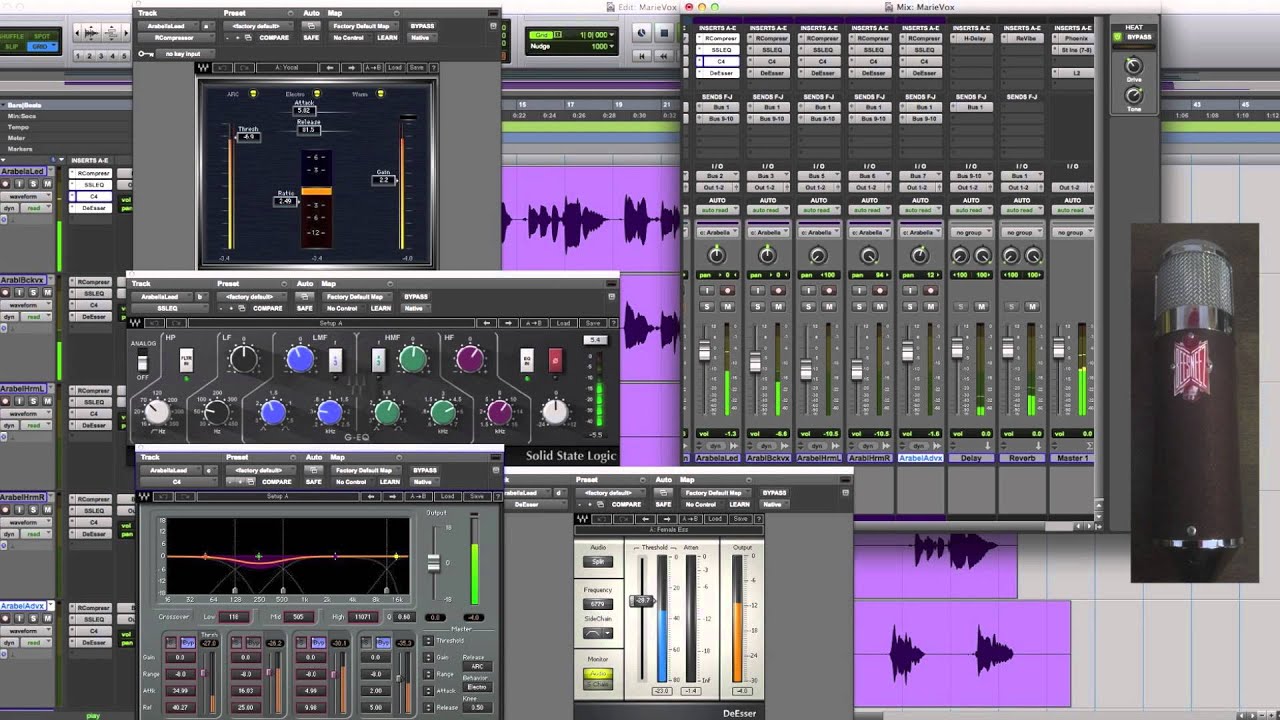This screenshot has width=1280, height=720.
Task: Click the HEAT Drive knob
Action: tap(1134, 67)
